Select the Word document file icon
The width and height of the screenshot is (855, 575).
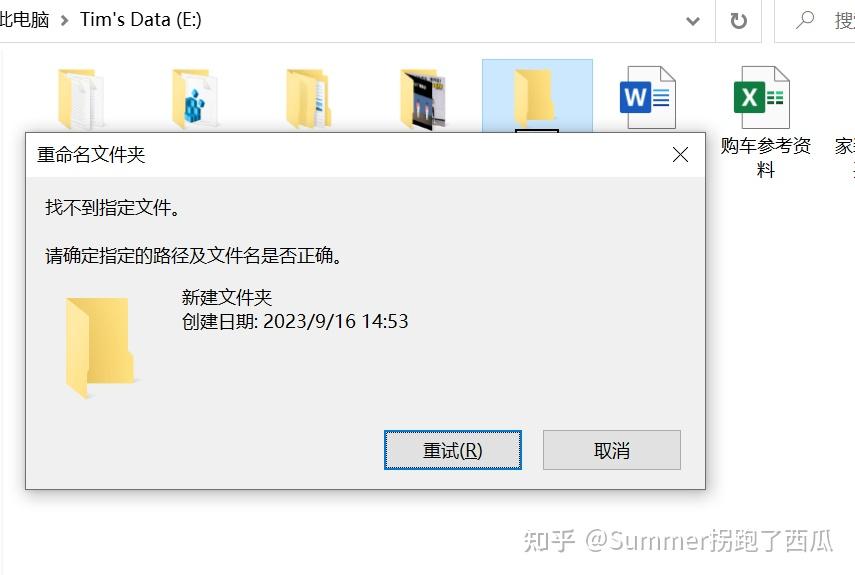pyautogui.click(x=648, y=97)
